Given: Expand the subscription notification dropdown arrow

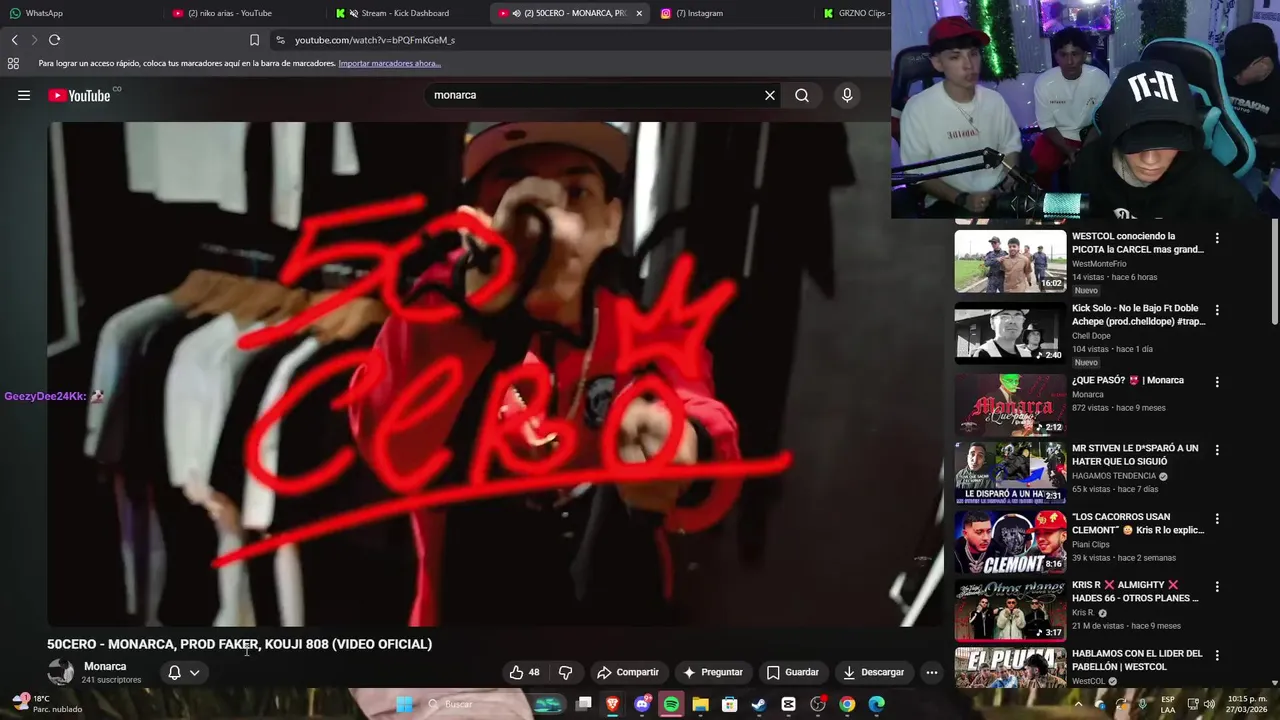Looking at the screenshot, I should pyautogui.click(x=194, y=672).
